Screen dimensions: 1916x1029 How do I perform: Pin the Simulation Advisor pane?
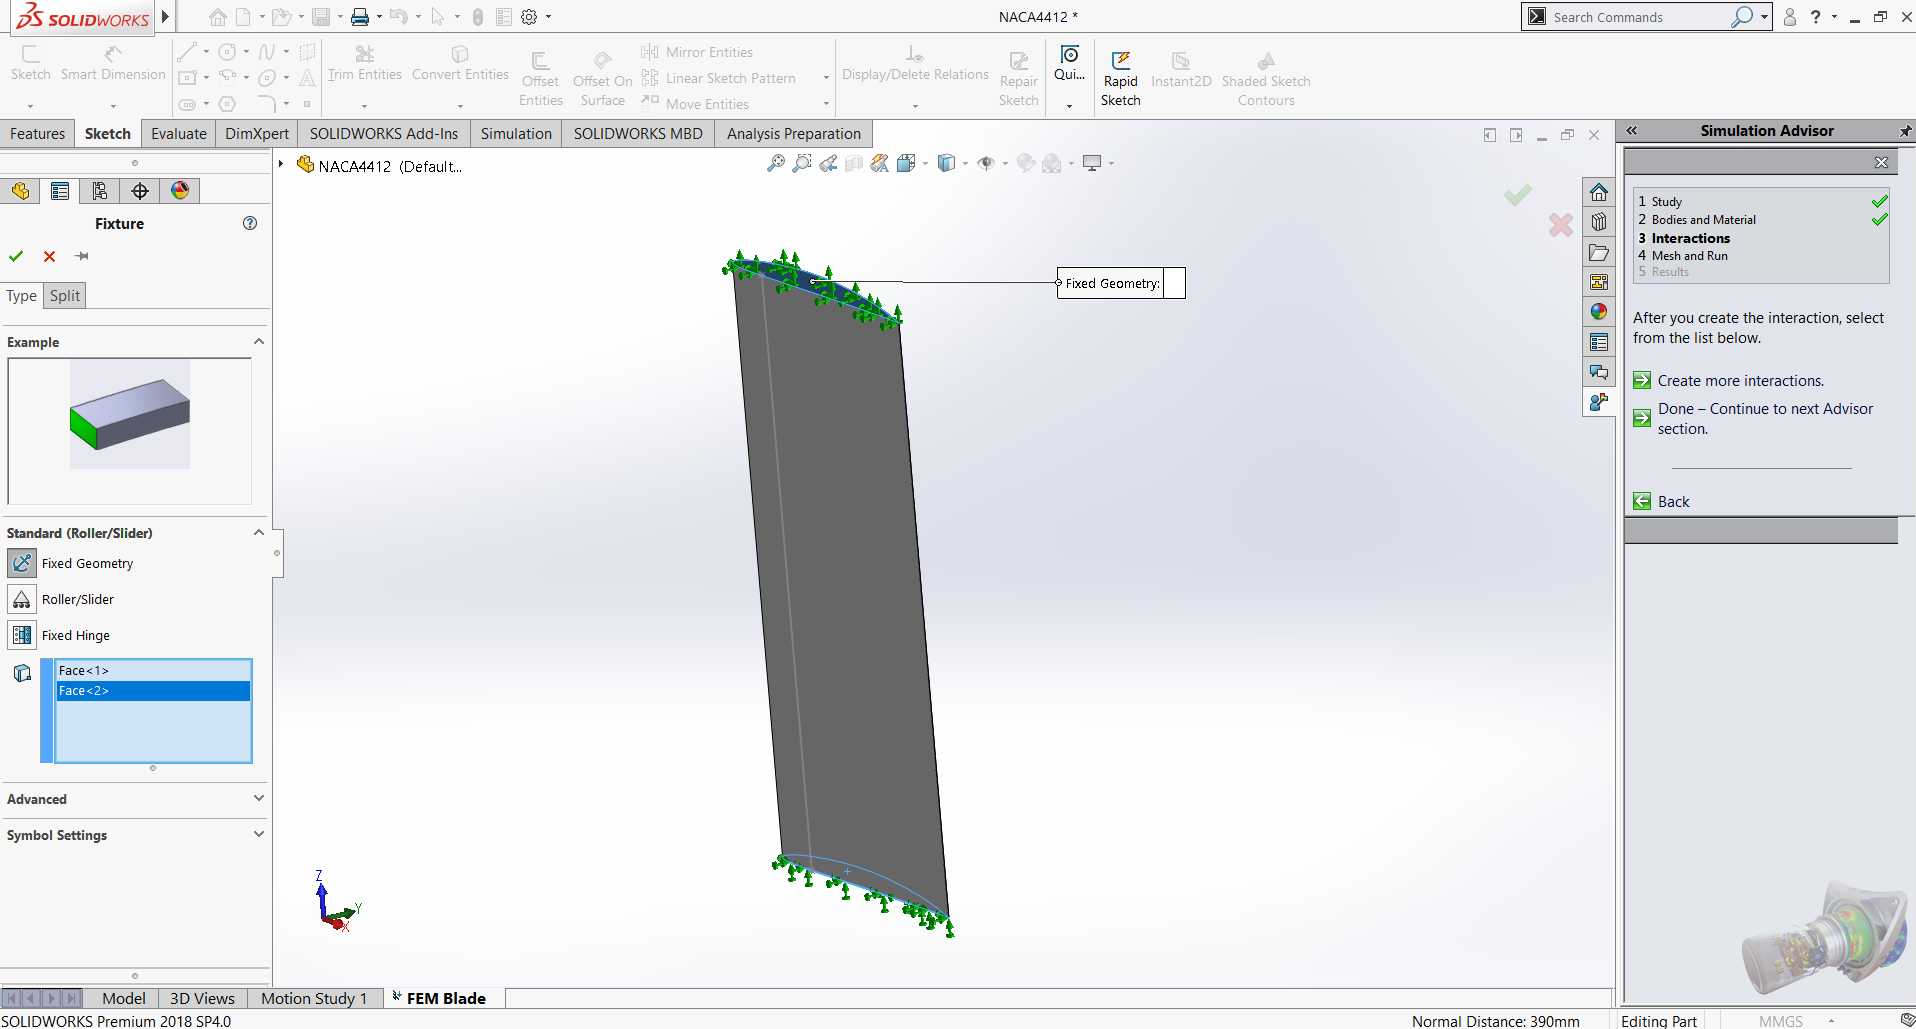(x=1905, y=131)
